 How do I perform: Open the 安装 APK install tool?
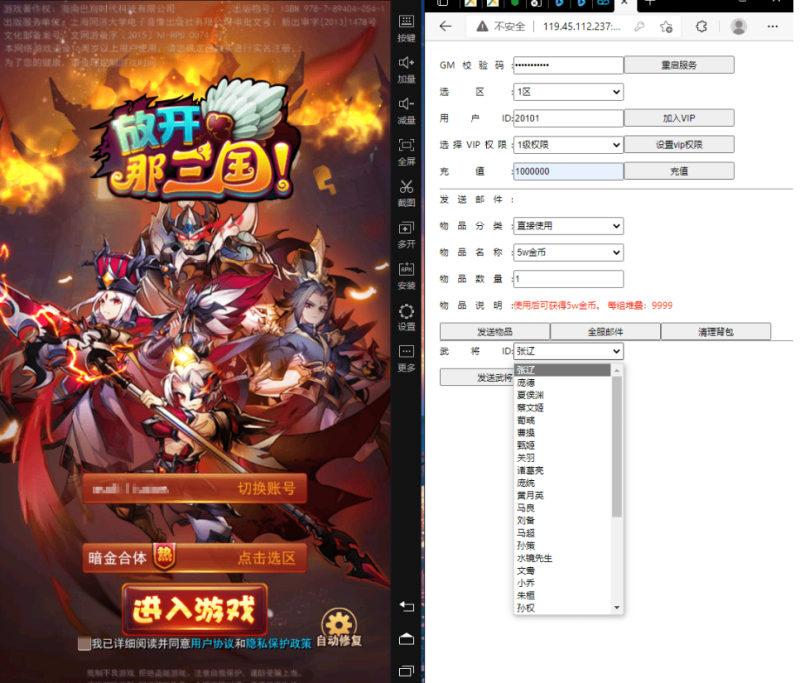point(406,276)
